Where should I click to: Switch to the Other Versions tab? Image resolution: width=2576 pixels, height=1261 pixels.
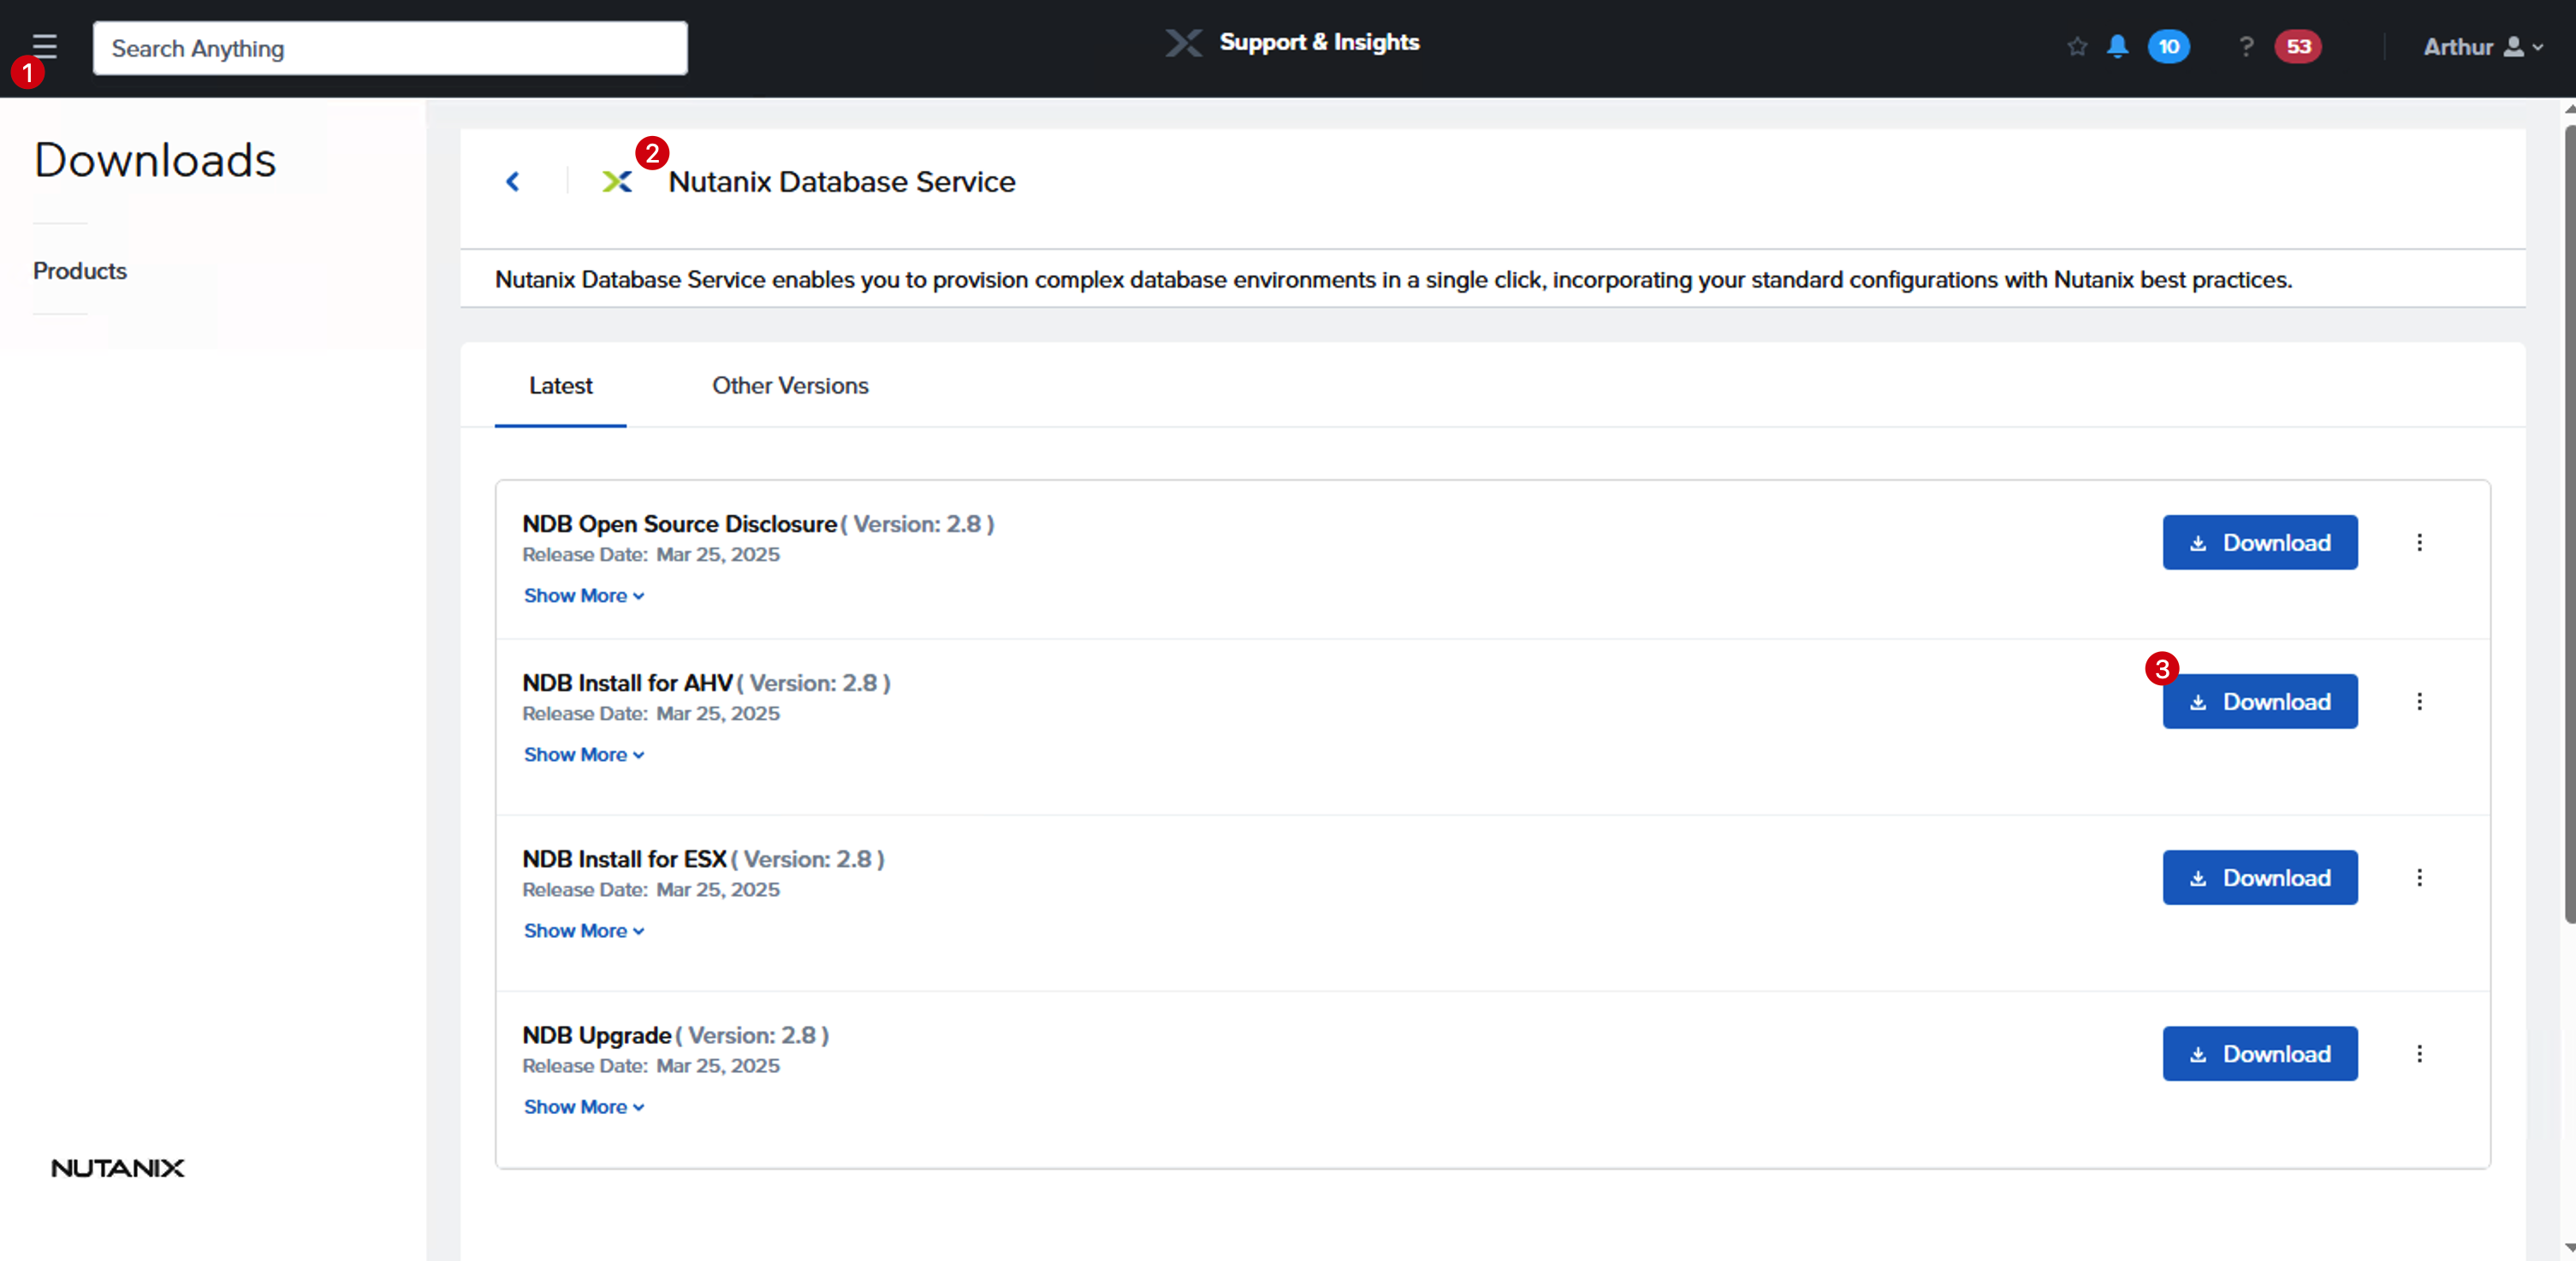coord(790,385)
